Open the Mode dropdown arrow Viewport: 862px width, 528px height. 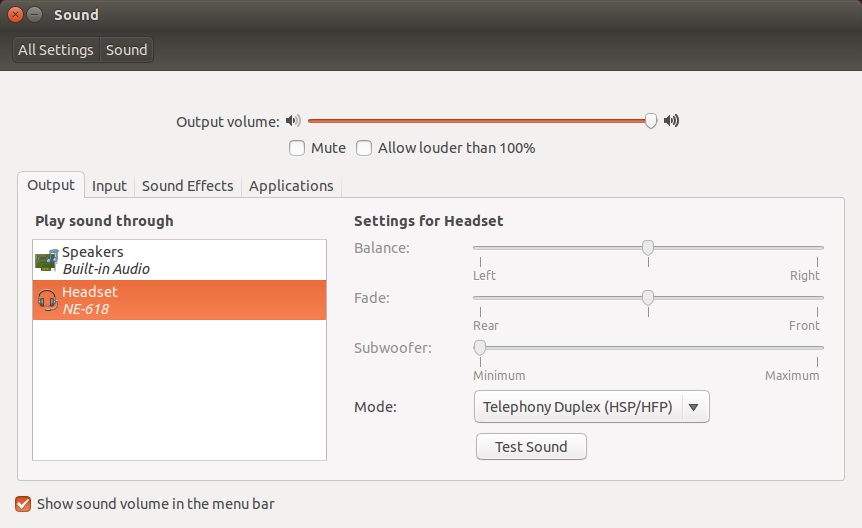pos(696,407)
